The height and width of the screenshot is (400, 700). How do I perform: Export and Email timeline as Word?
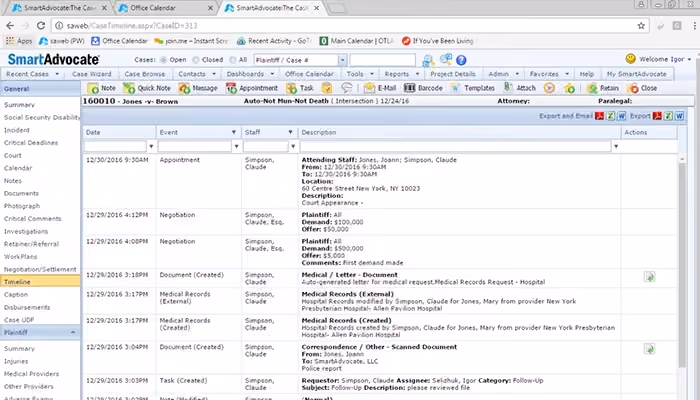621,116
